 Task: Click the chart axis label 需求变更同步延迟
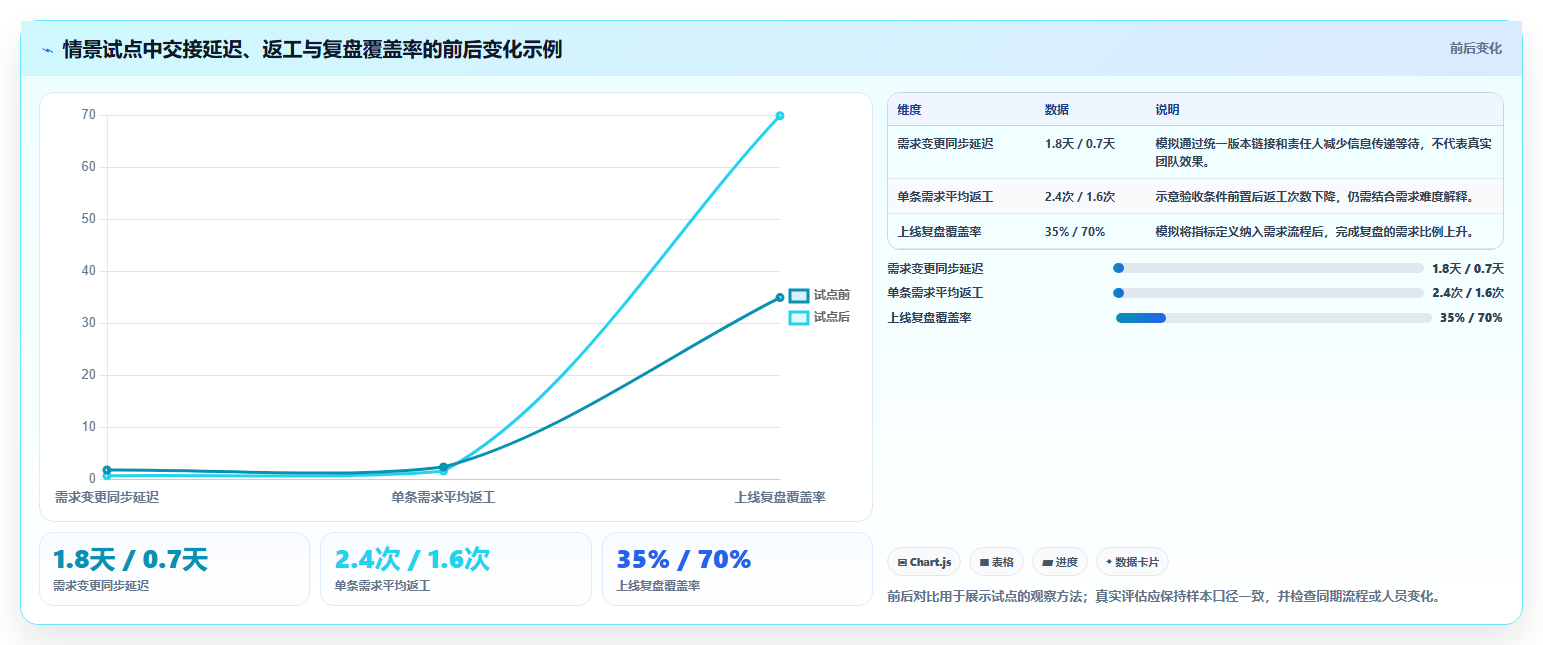pyautogui.click(x=107, y=497)
